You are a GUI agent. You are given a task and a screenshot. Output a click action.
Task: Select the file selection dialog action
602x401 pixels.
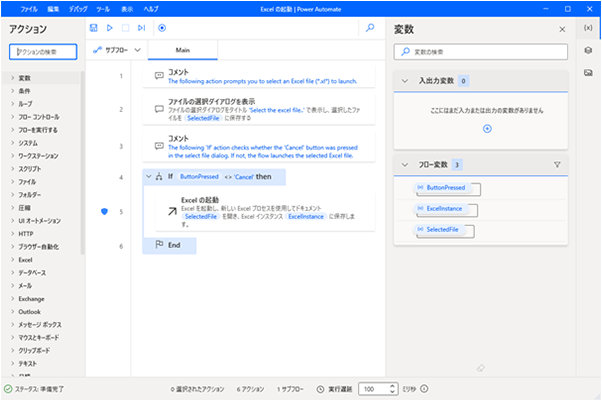click(259, 109)
